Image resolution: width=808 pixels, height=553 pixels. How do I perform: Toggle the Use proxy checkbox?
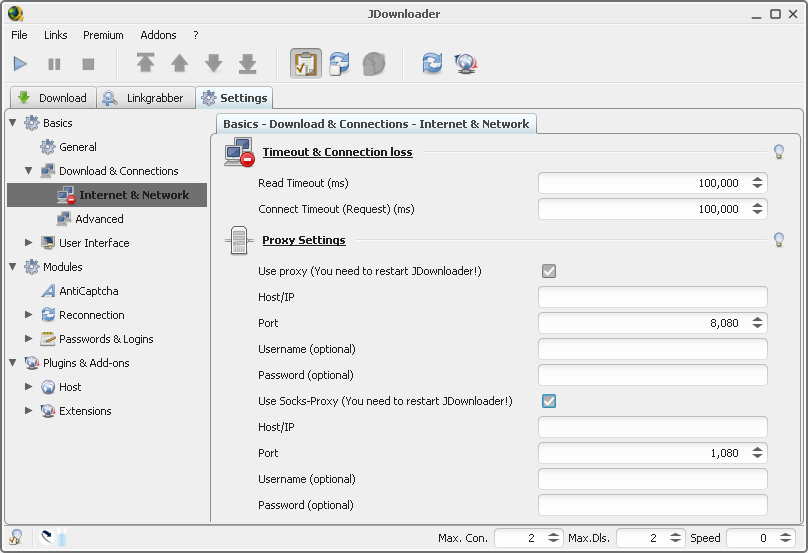point(549,271)
